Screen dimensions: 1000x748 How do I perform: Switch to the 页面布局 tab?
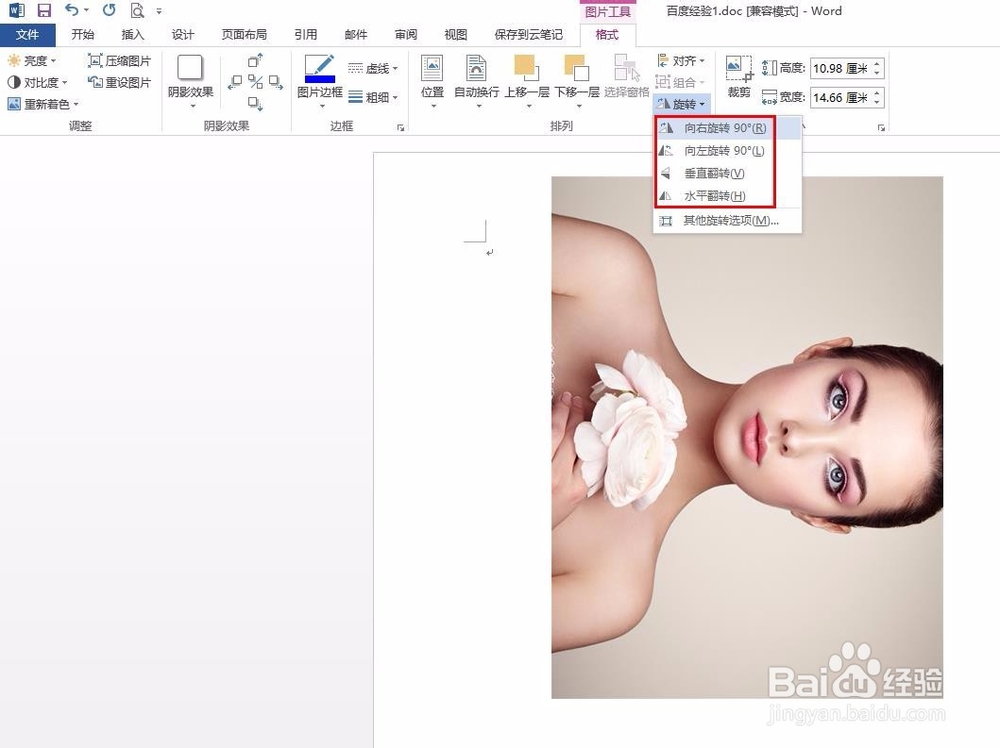click(244, 34)
